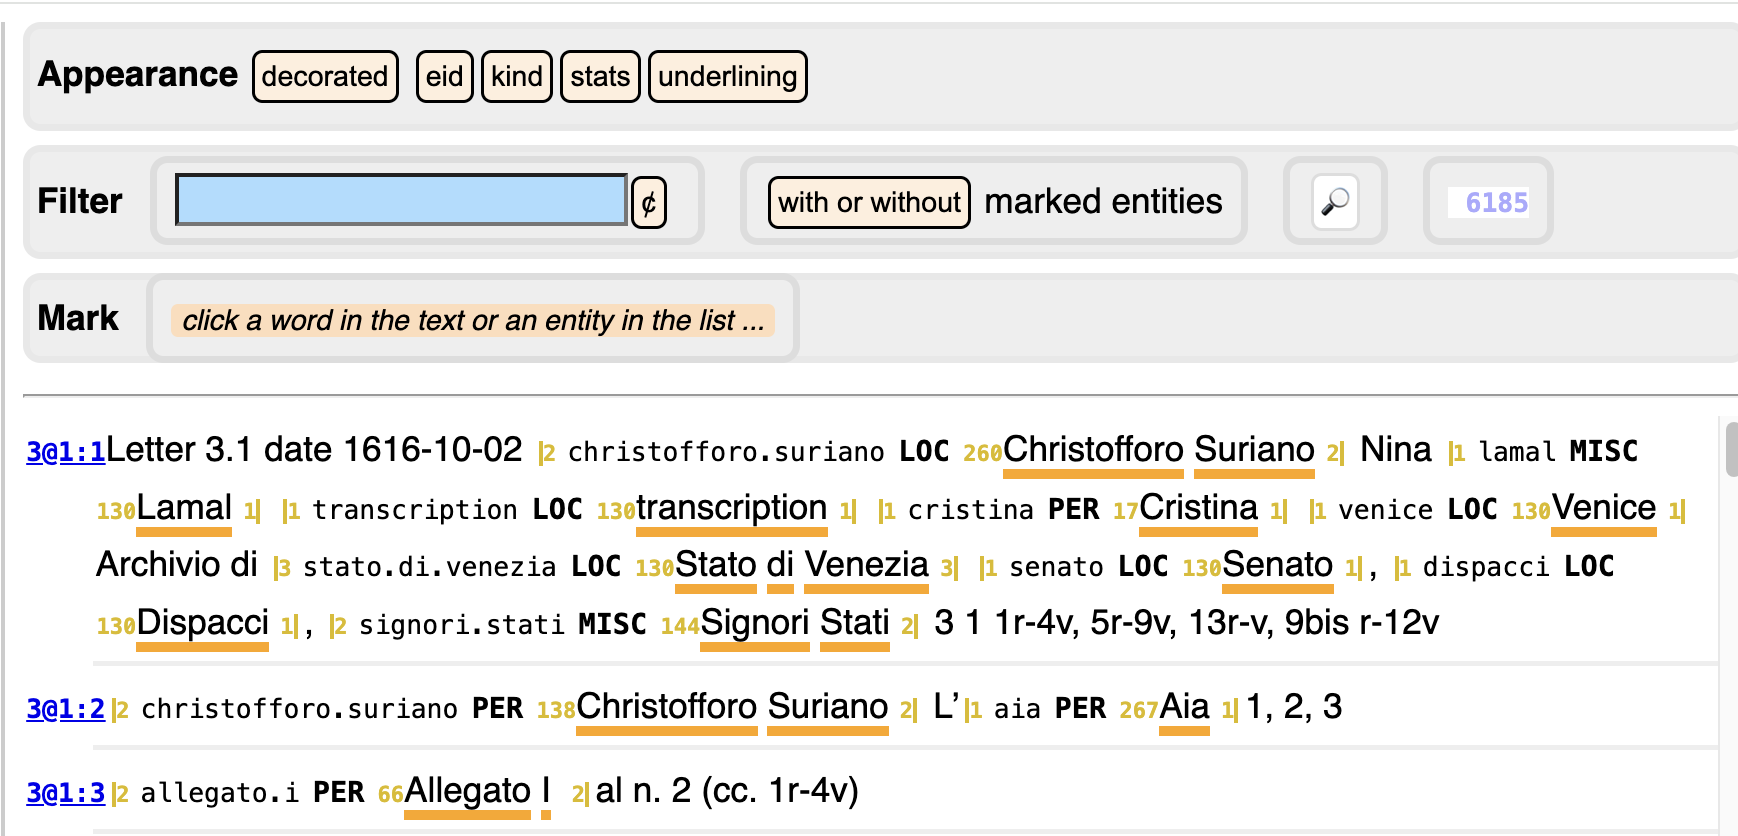
Task: Click the entity id 'christofforo.suriano' tagged LOC
Action: [726, 453]
